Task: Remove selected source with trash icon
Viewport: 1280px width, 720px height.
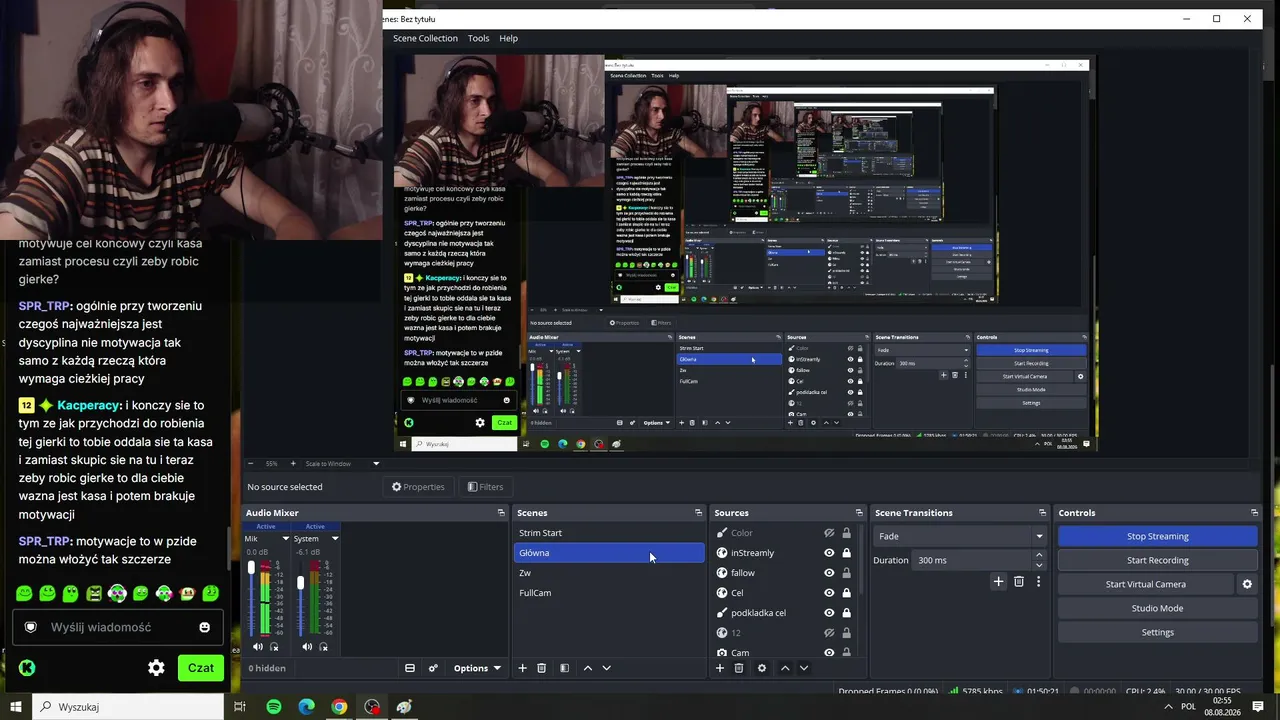Action: pos(739,668)
